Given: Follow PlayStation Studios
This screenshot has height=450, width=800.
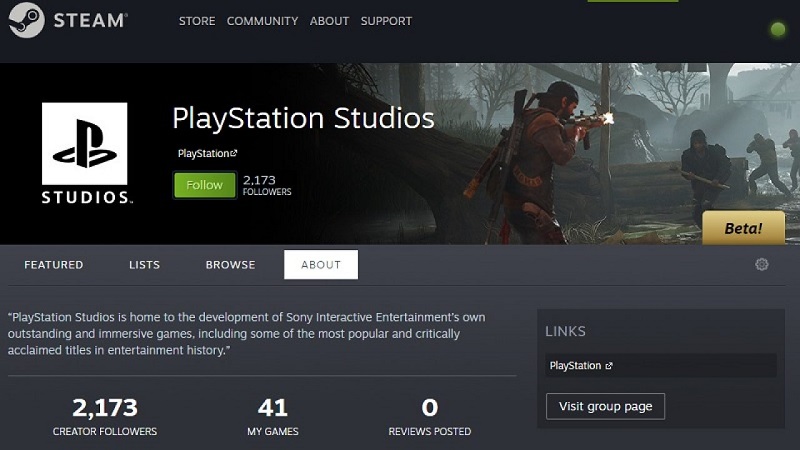Looking at the screenshot, I should pos(205,185).
